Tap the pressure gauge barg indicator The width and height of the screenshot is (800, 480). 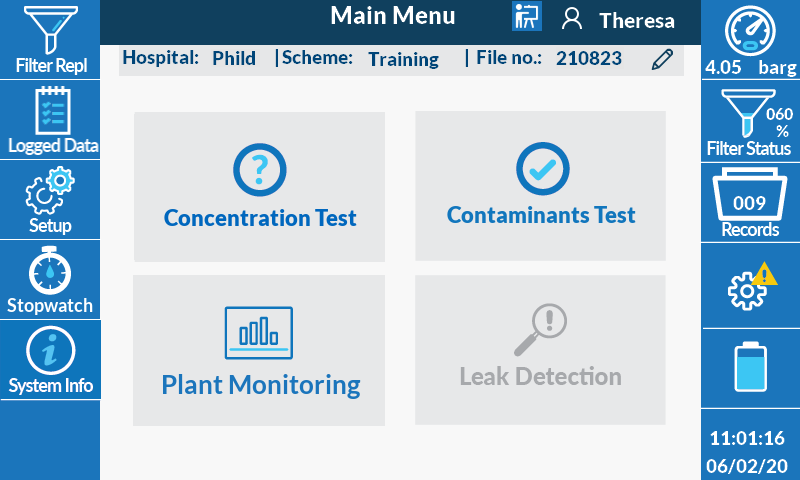point(750,40)
